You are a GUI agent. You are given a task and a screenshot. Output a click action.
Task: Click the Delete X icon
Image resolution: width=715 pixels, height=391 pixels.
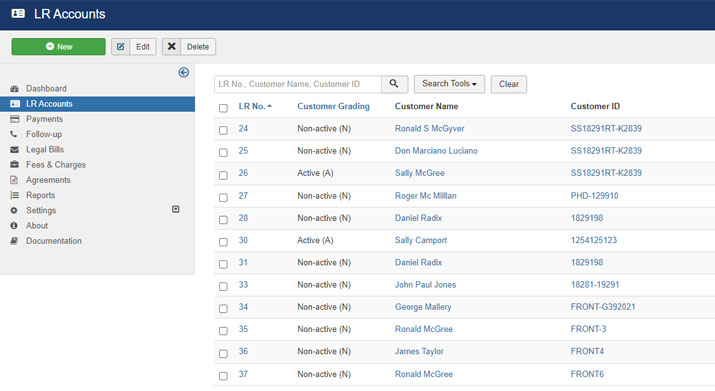point(171,47)
